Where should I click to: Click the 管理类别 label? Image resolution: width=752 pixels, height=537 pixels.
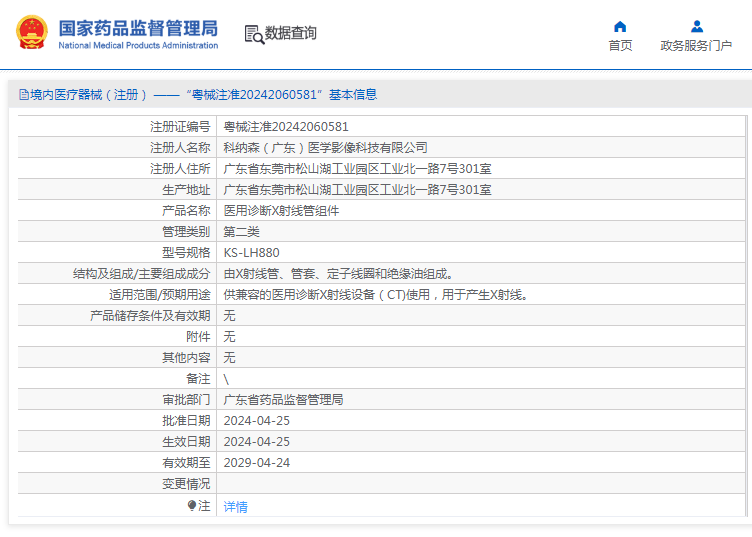click(186, 232)
